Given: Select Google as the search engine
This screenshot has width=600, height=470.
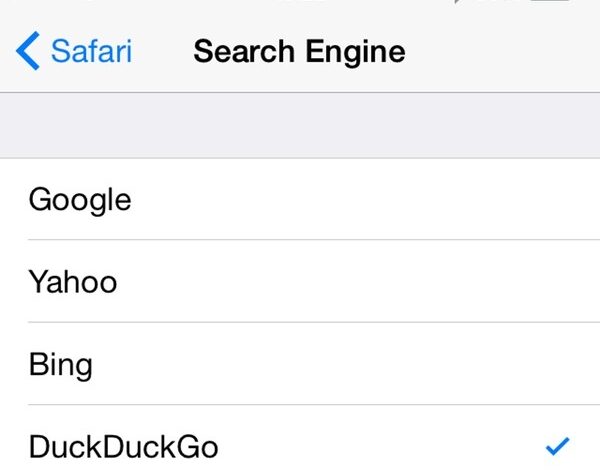Looking at the screenshot, I should coord(300,199).
